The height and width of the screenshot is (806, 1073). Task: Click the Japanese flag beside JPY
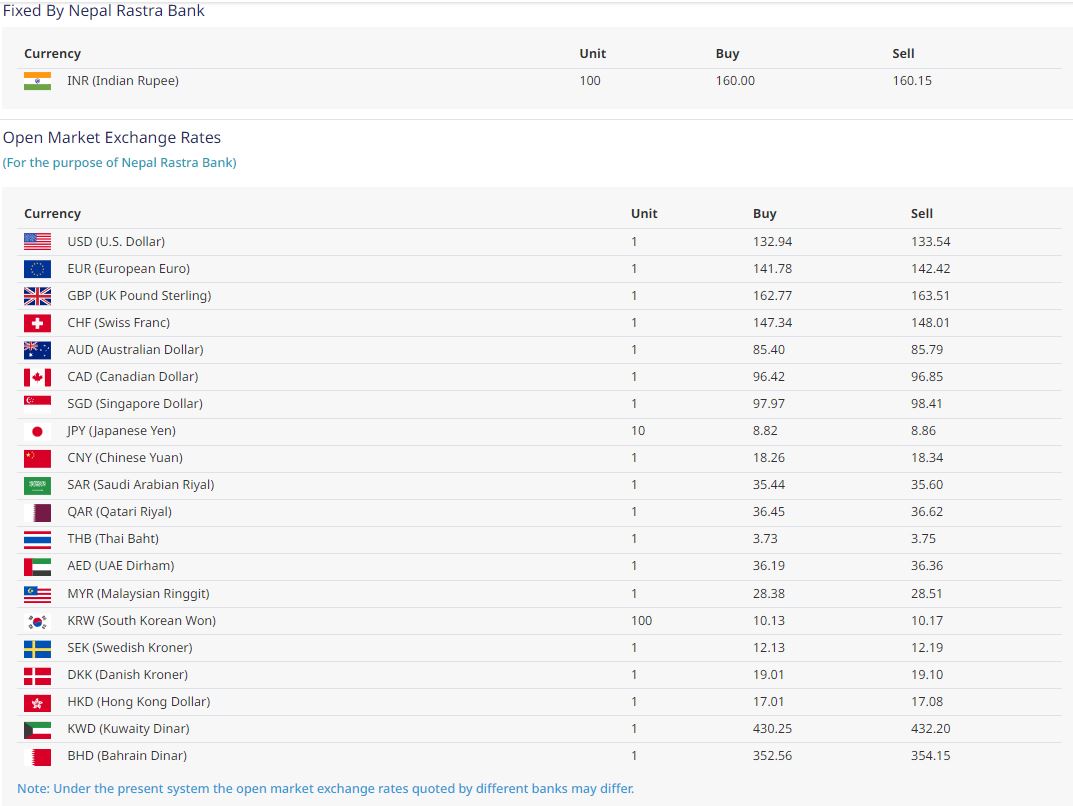(37, 431)
